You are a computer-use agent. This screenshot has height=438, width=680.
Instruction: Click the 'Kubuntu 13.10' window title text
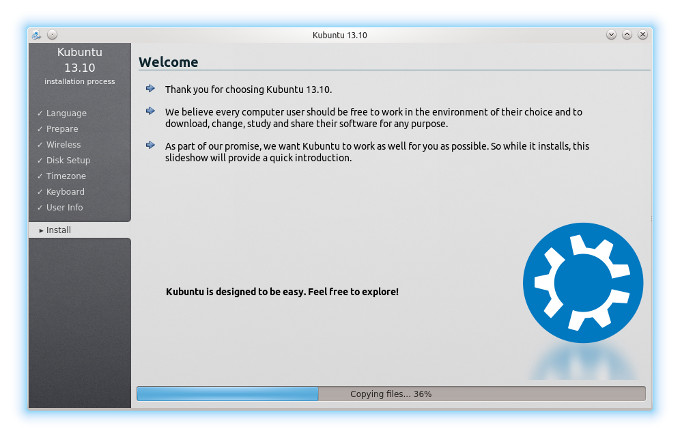click(340, 35)
